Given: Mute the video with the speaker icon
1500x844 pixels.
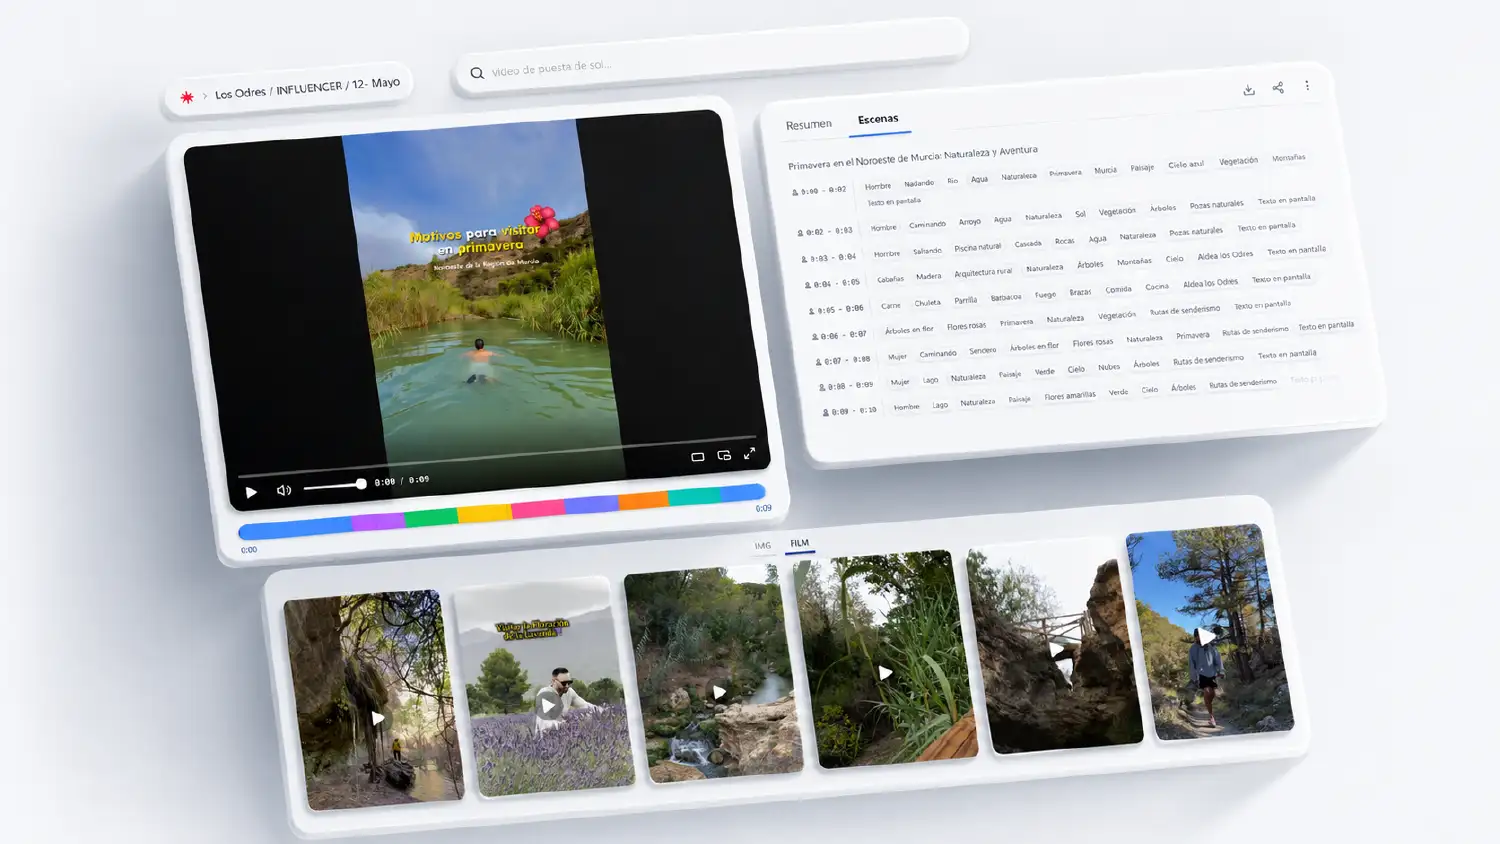Looking at the screenshot, I should point(284,490).
